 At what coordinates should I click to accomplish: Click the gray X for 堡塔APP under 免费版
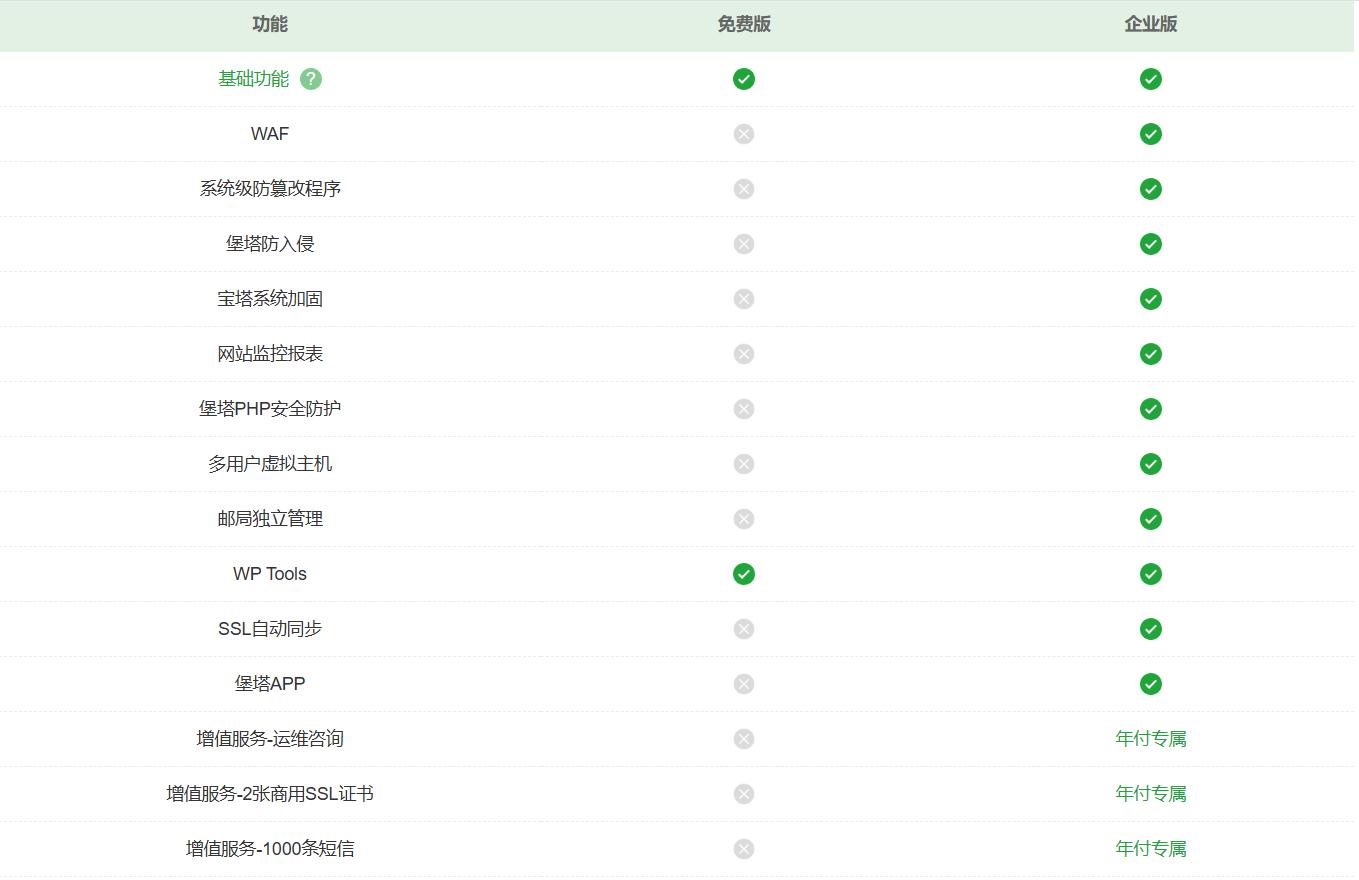click(743, 684)
